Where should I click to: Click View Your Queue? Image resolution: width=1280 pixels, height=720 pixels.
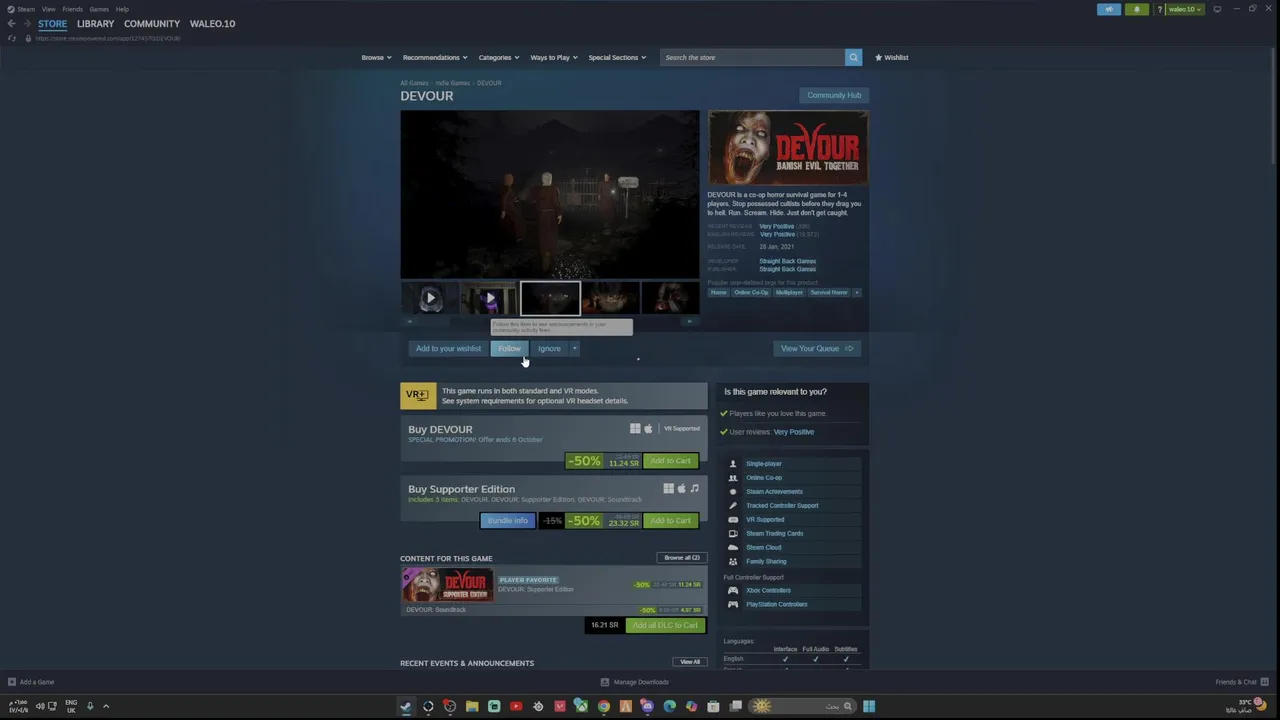(816, 348)
